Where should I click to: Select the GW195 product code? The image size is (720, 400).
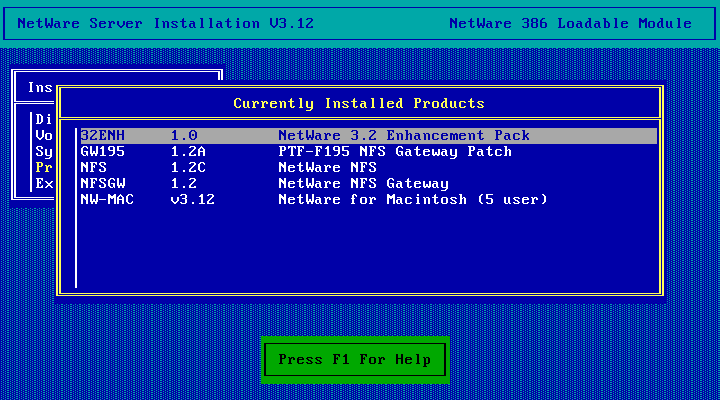click(102, 152)
